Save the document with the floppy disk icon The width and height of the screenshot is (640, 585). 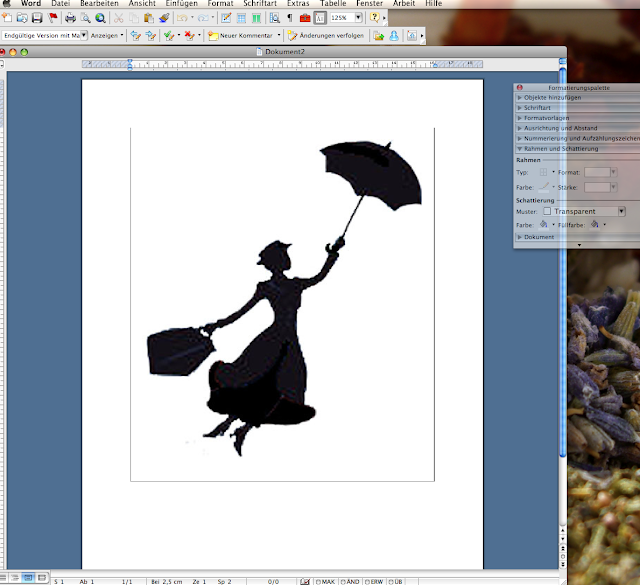click(x=37, y=18)
